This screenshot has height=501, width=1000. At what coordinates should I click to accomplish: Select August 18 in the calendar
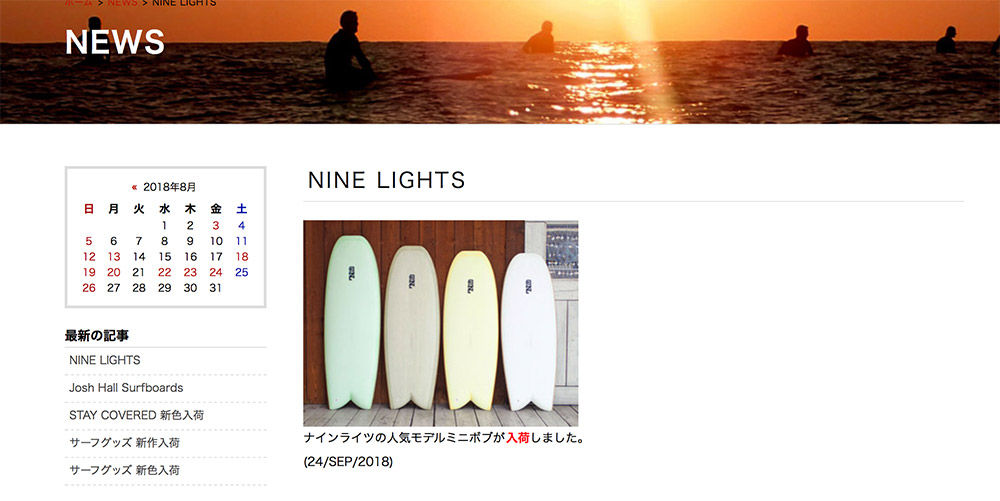pos(242,257)
